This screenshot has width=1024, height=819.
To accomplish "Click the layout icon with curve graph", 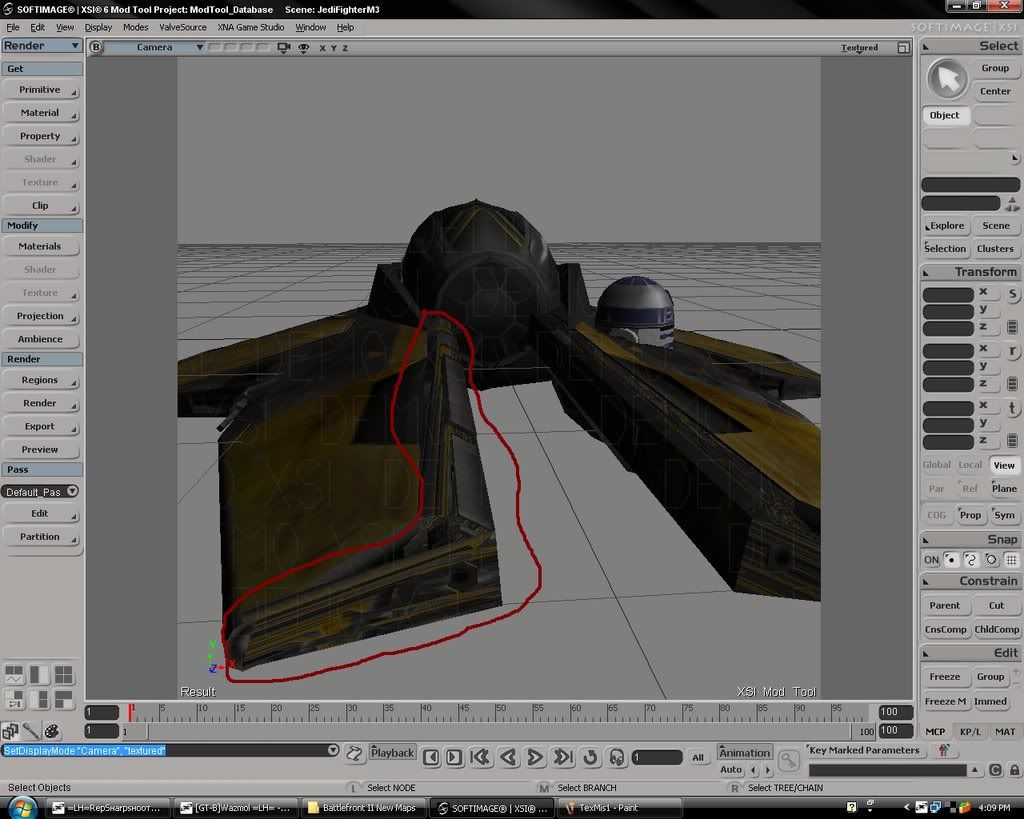I will (14, 674).
